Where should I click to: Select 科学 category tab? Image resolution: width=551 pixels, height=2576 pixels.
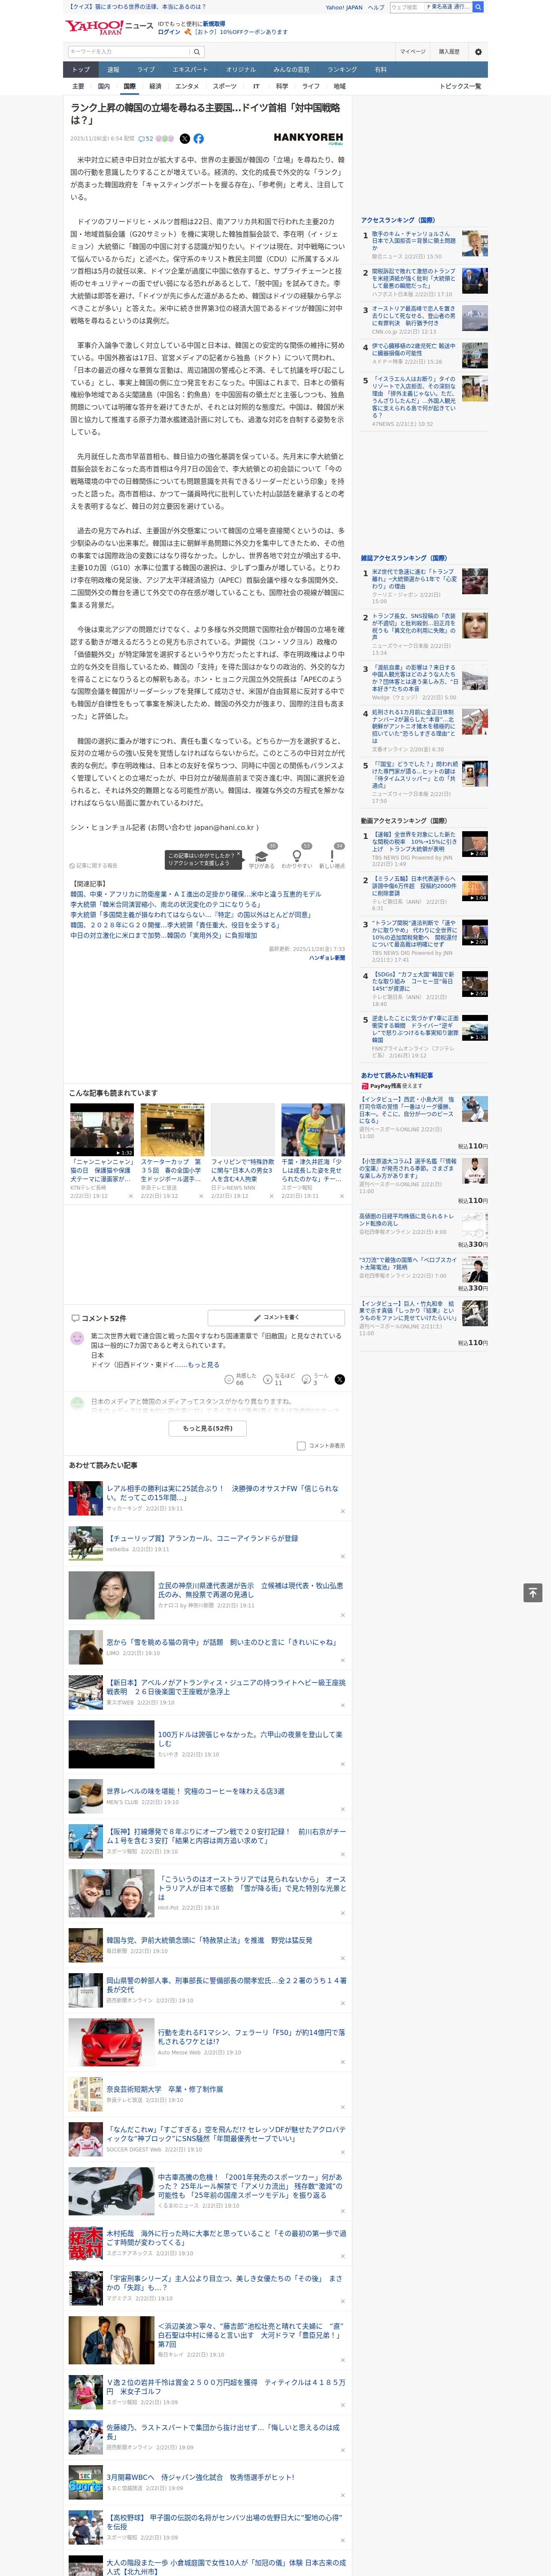(x=282, y=86)
